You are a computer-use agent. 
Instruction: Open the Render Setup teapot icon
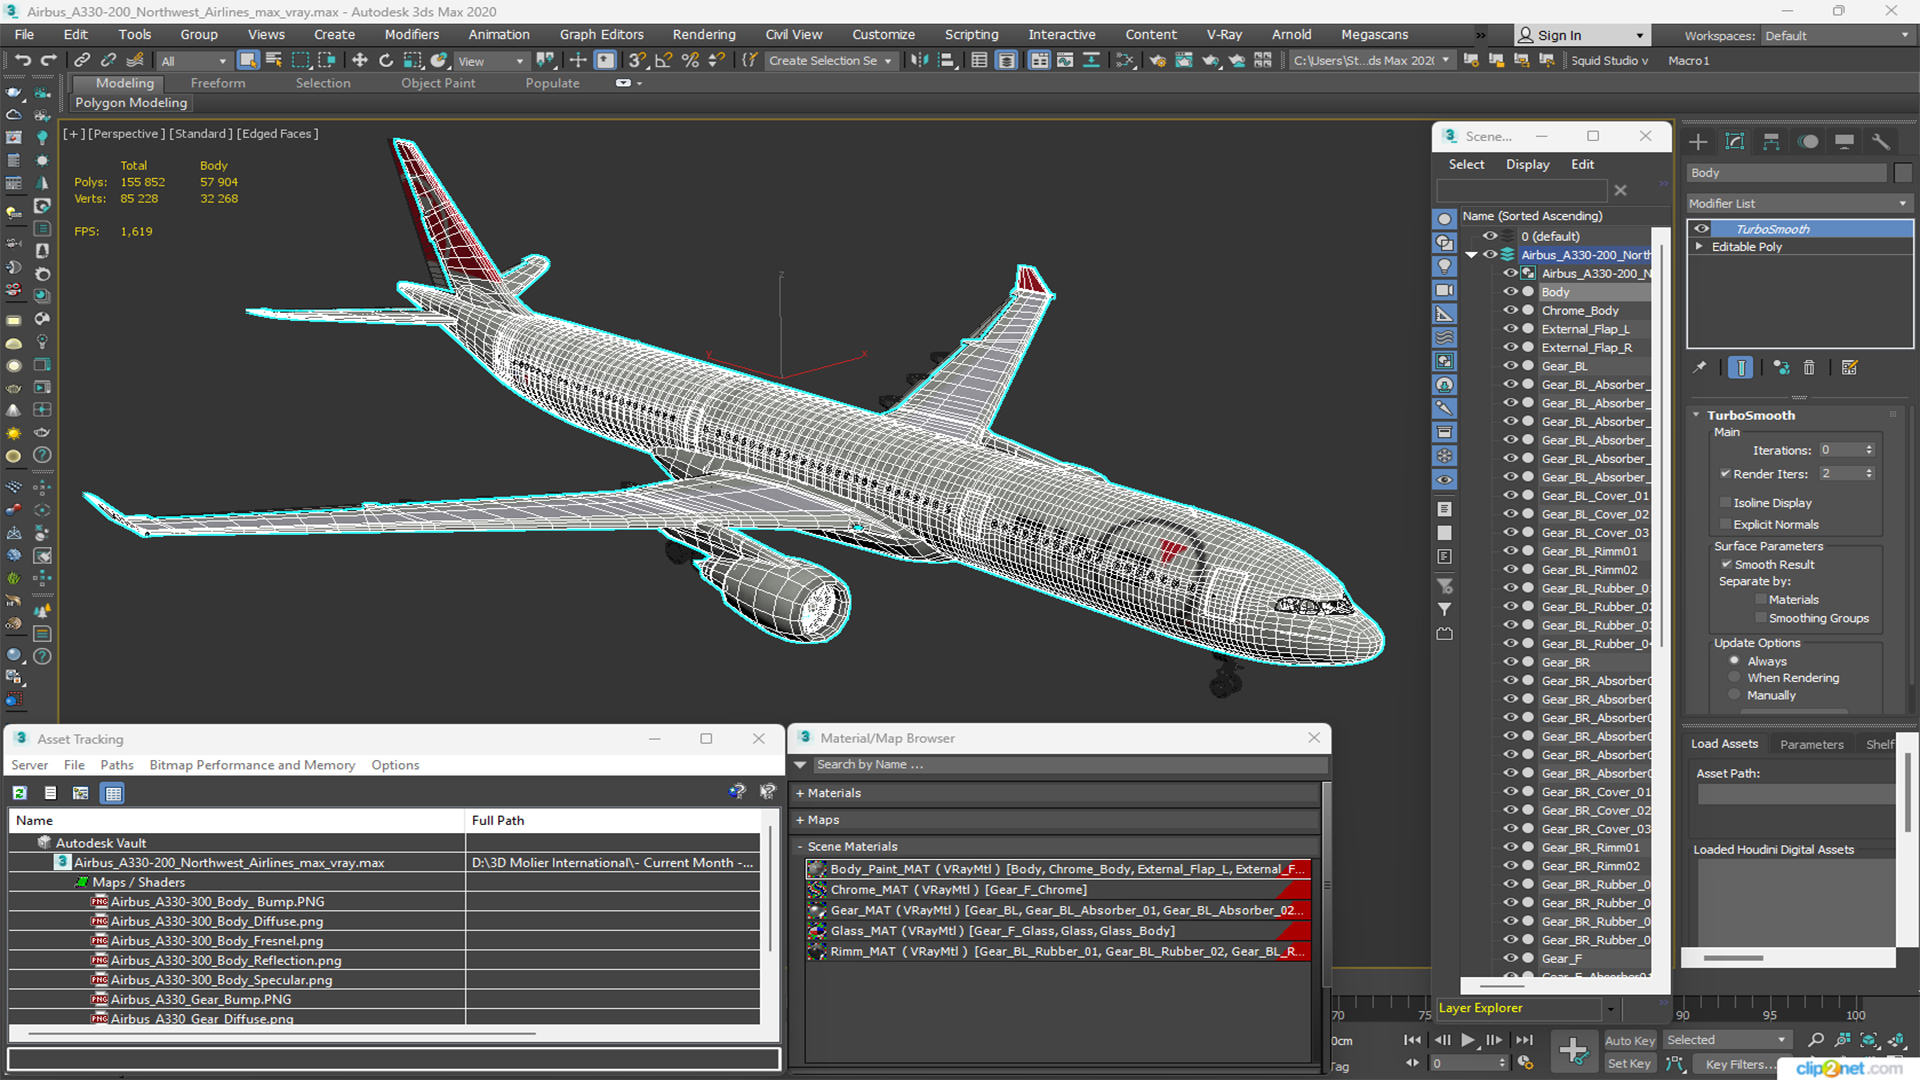[1157, 61]
